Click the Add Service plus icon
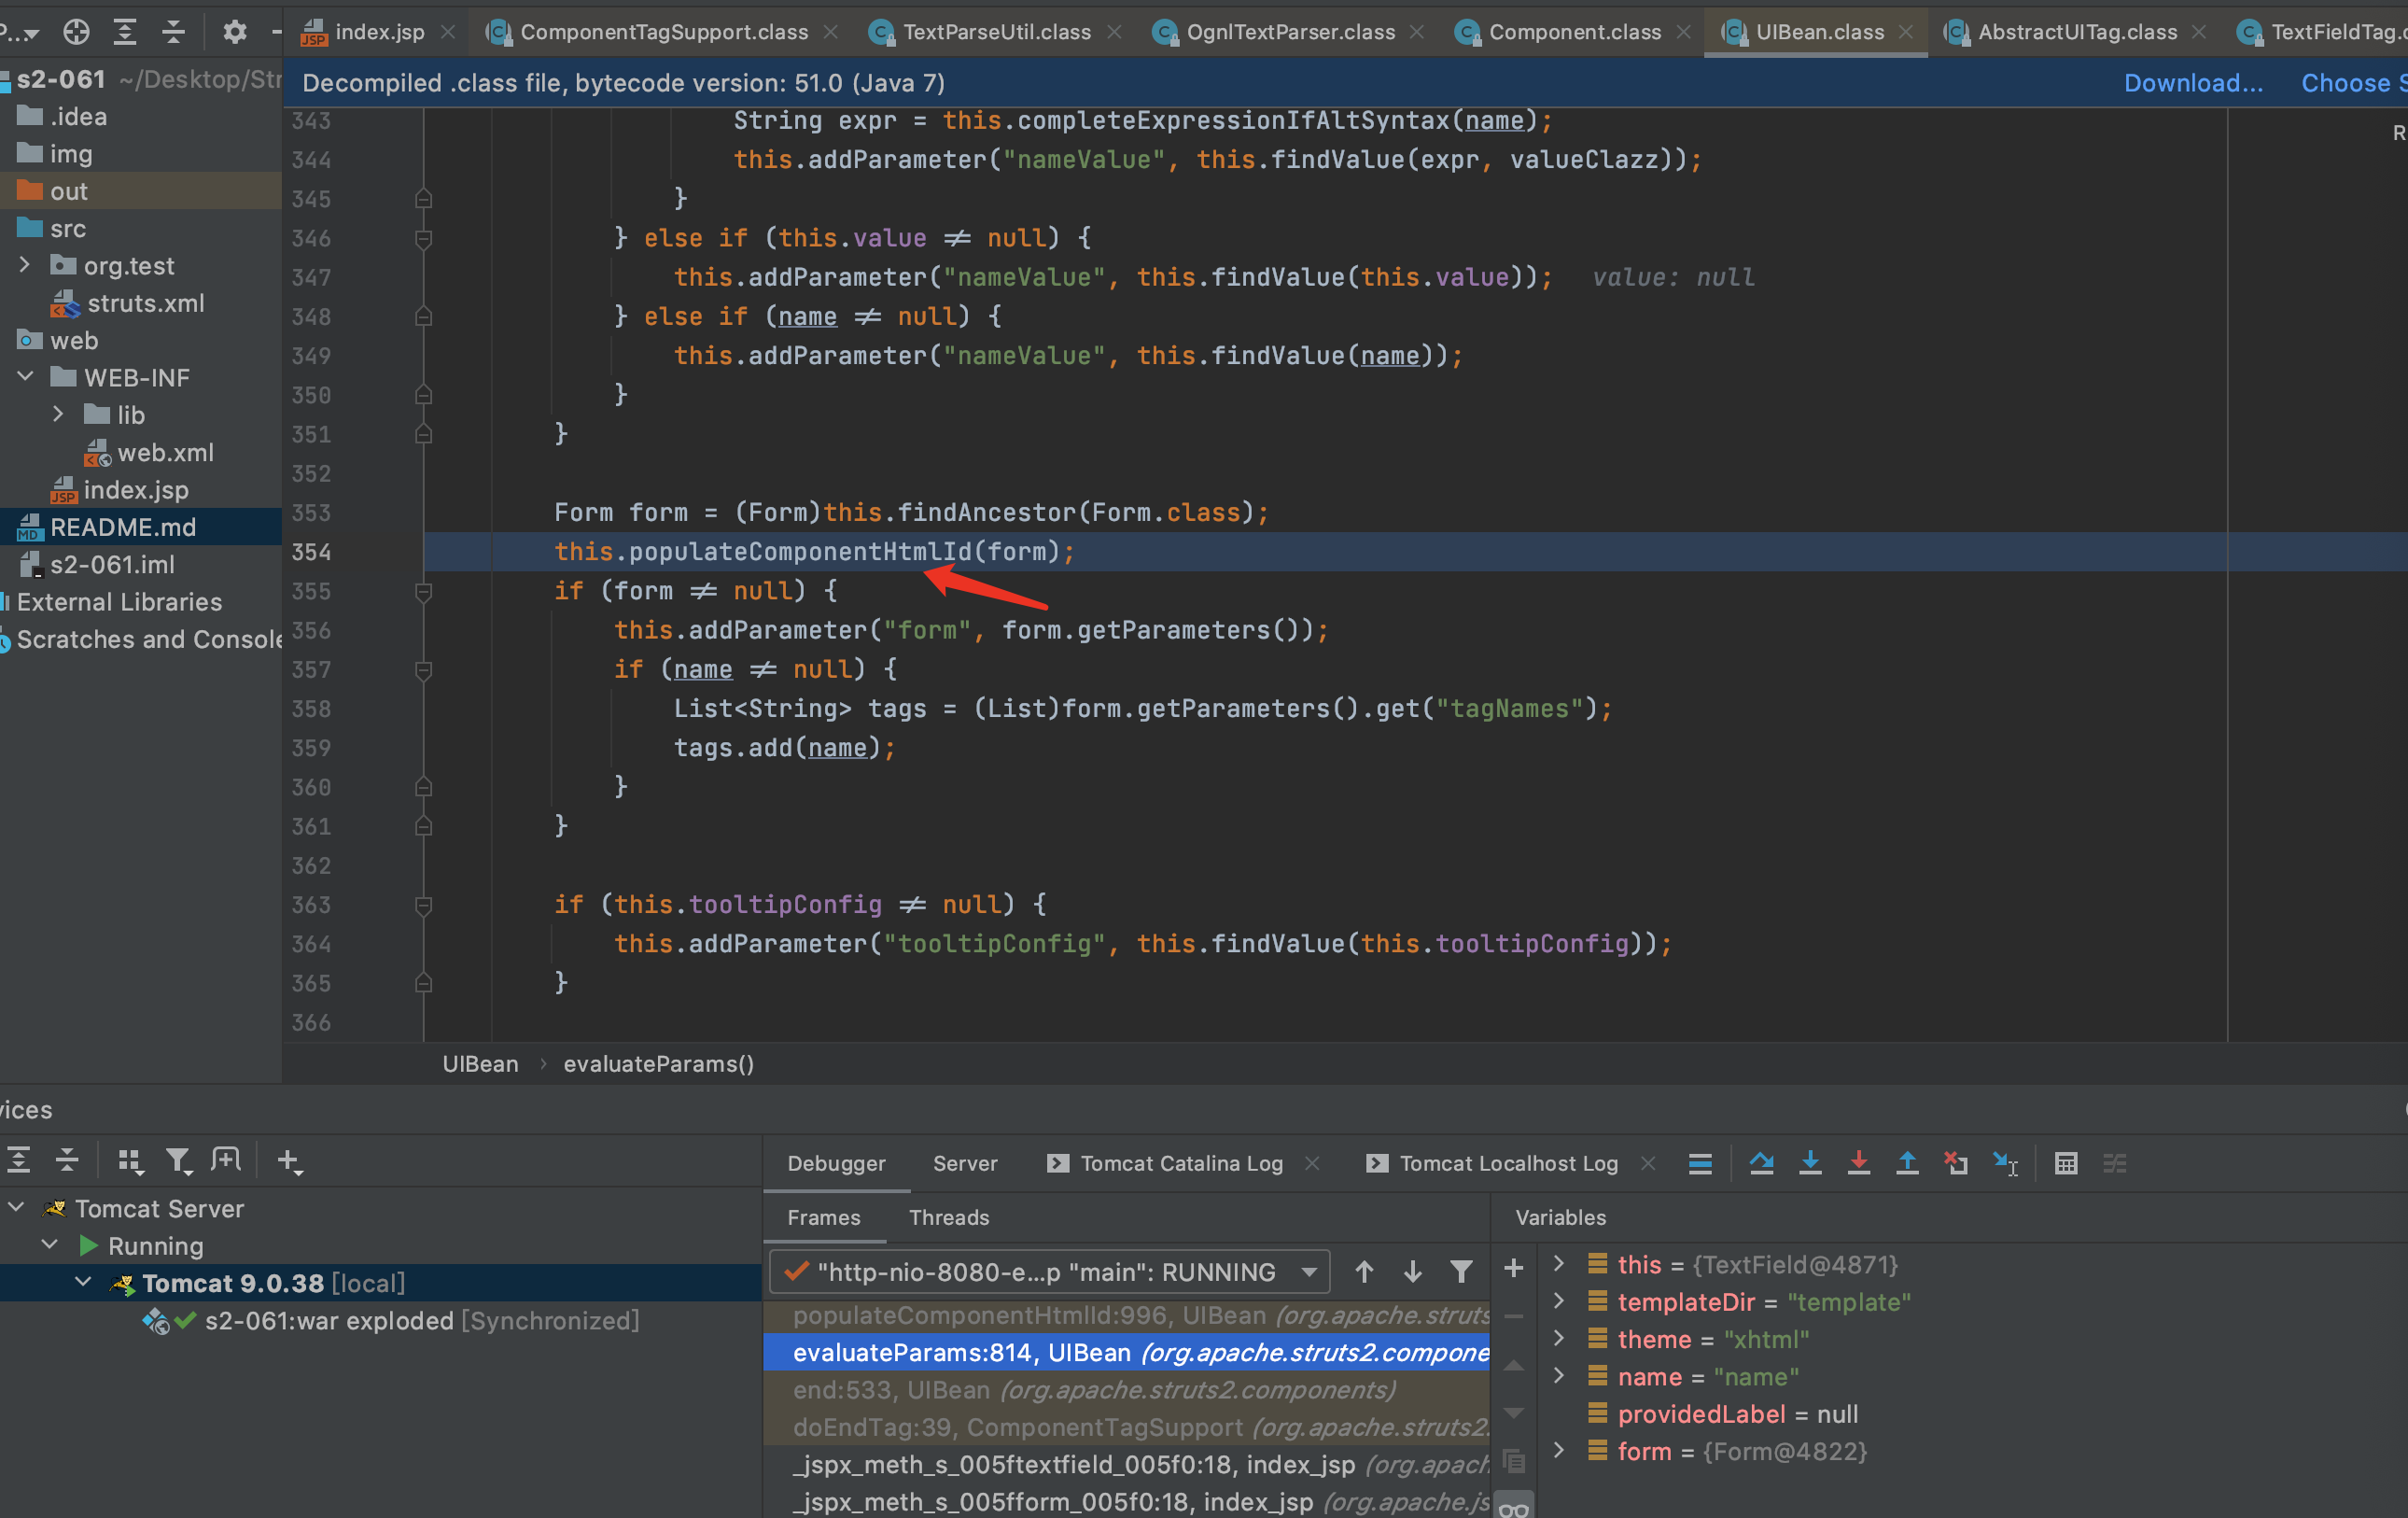 pyautogui.click(x=289, y=1160)
